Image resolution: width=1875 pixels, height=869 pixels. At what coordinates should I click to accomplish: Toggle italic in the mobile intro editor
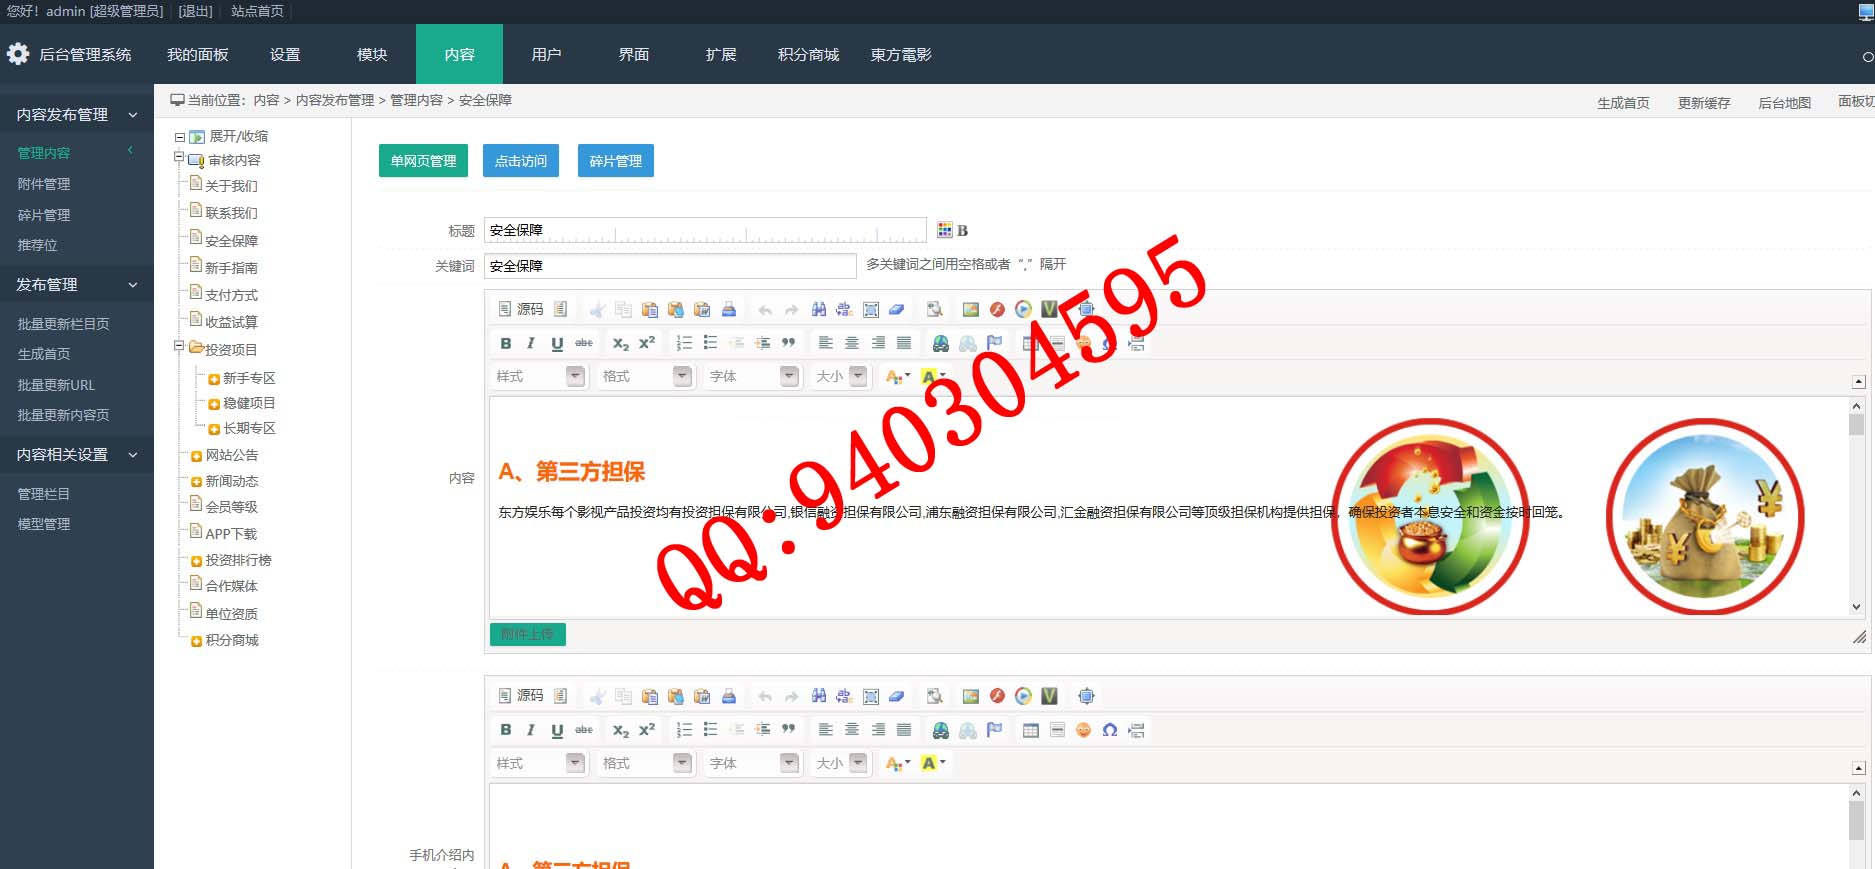[530, 730]
